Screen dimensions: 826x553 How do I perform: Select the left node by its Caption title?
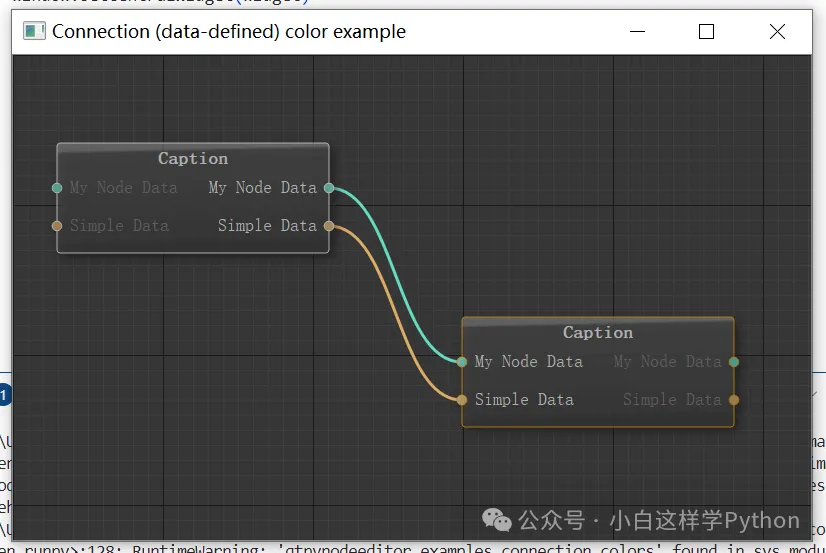pyautogui.click(x=193, y=159)
